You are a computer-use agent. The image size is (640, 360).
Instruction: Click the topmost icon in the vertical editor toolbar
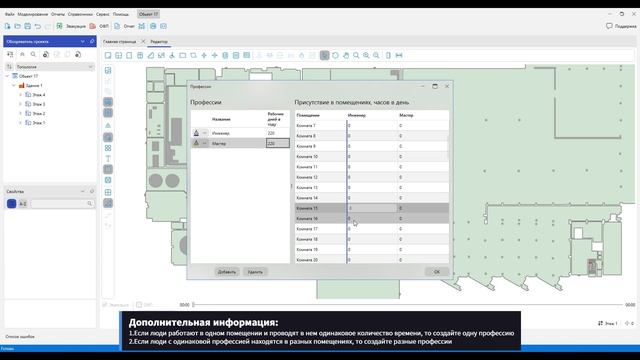tap(108, 70)
